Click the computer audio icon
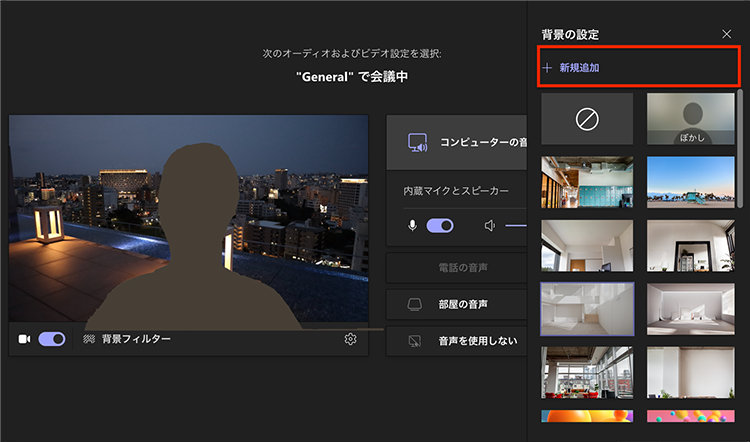The image size is (750, 442). (x=417, y=143)
